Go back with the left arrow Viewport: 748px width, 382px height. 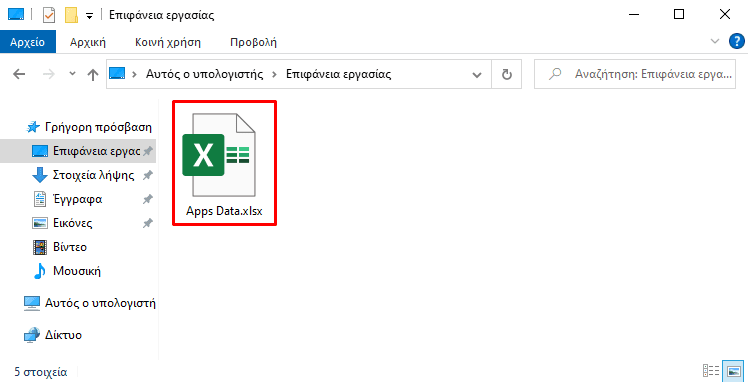tap(19, 74)
